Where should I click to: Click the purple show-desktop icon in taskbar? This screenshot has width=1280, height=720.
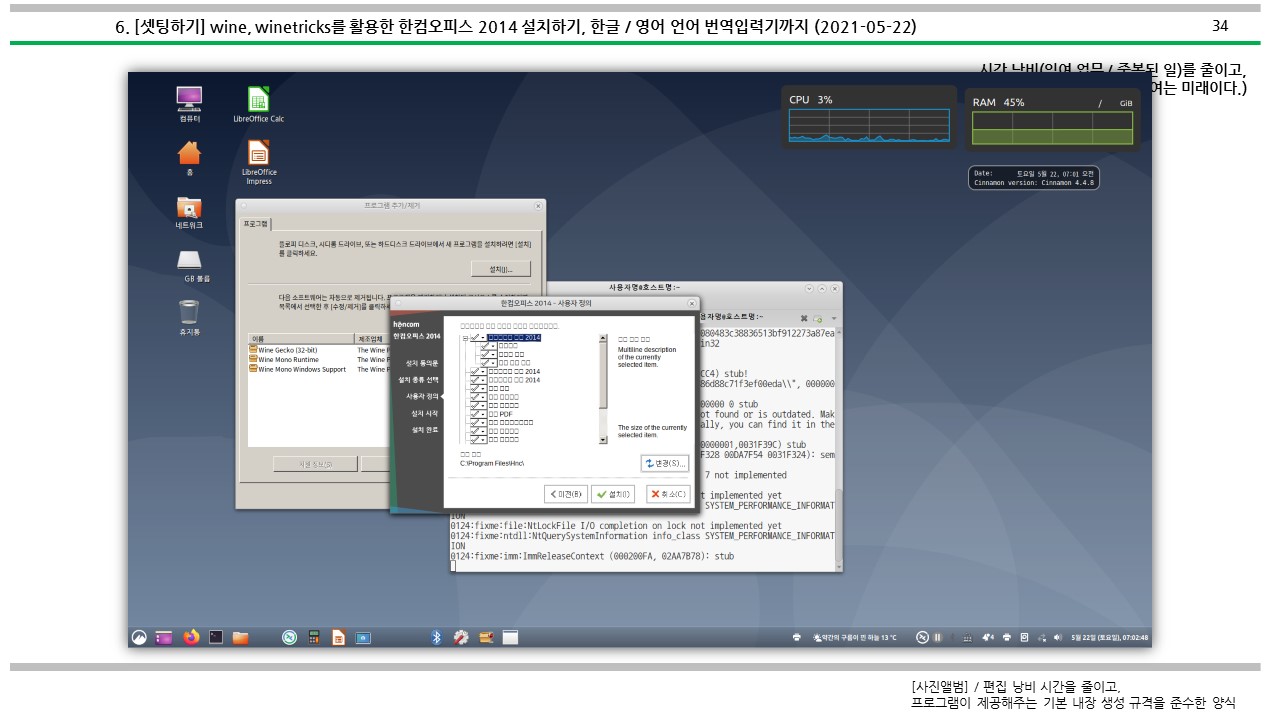[x=164, y=637]
